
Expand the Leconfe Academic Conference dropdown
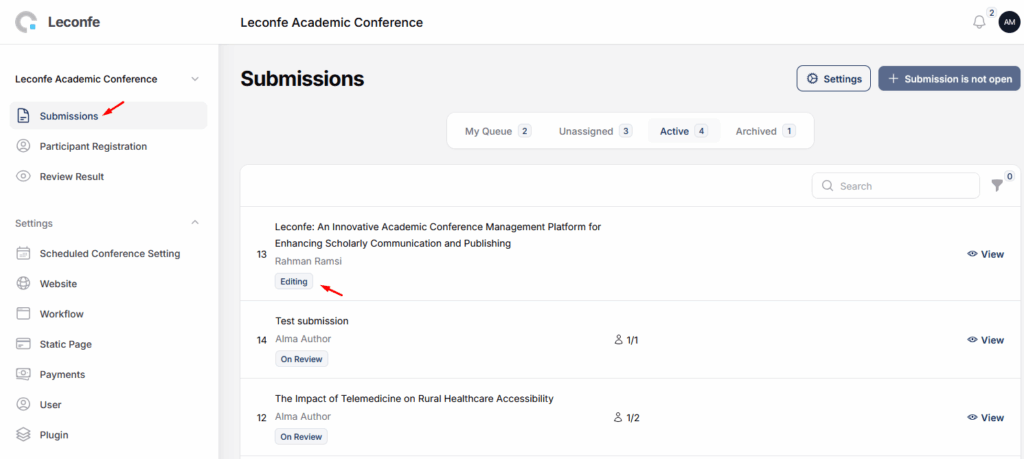pos(195,79)
